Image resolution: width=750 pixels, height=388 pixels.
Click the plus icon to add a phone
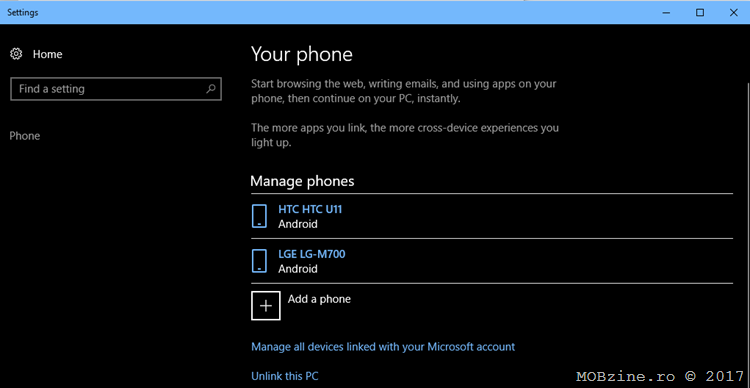point(265,305)
